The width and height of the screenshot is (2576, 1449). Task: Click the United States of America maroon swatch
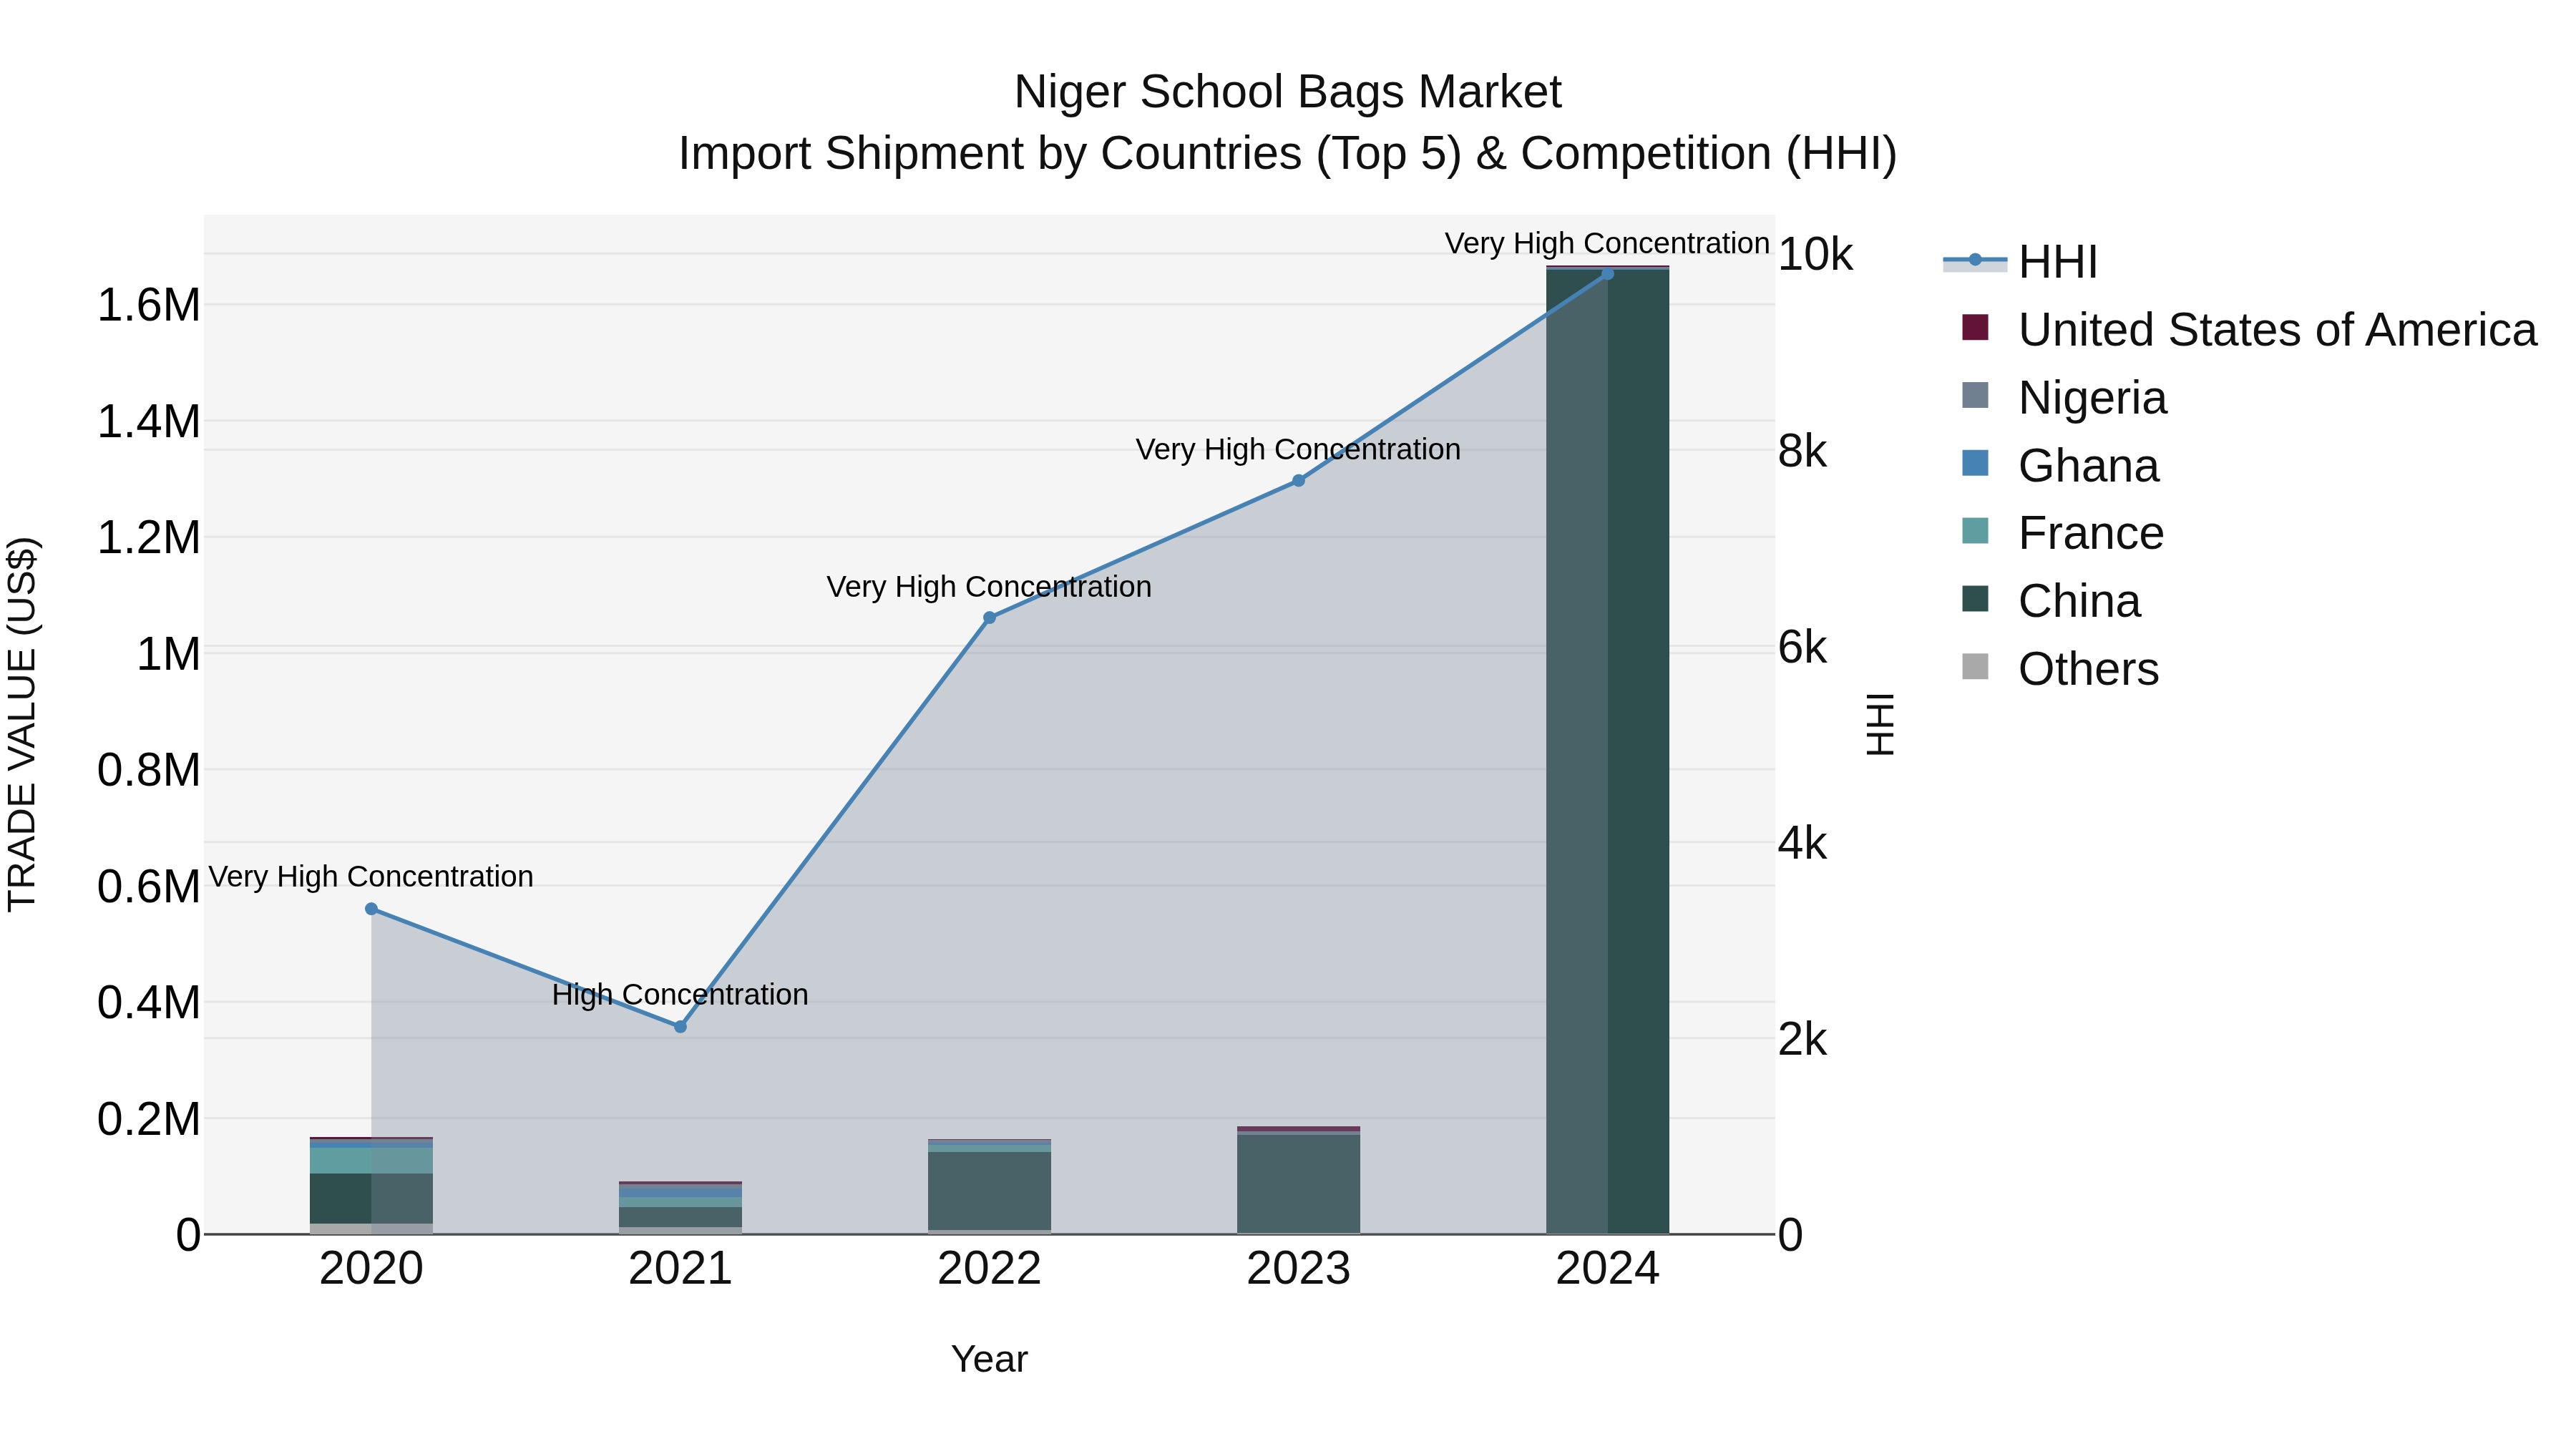tap(1975, 327)
